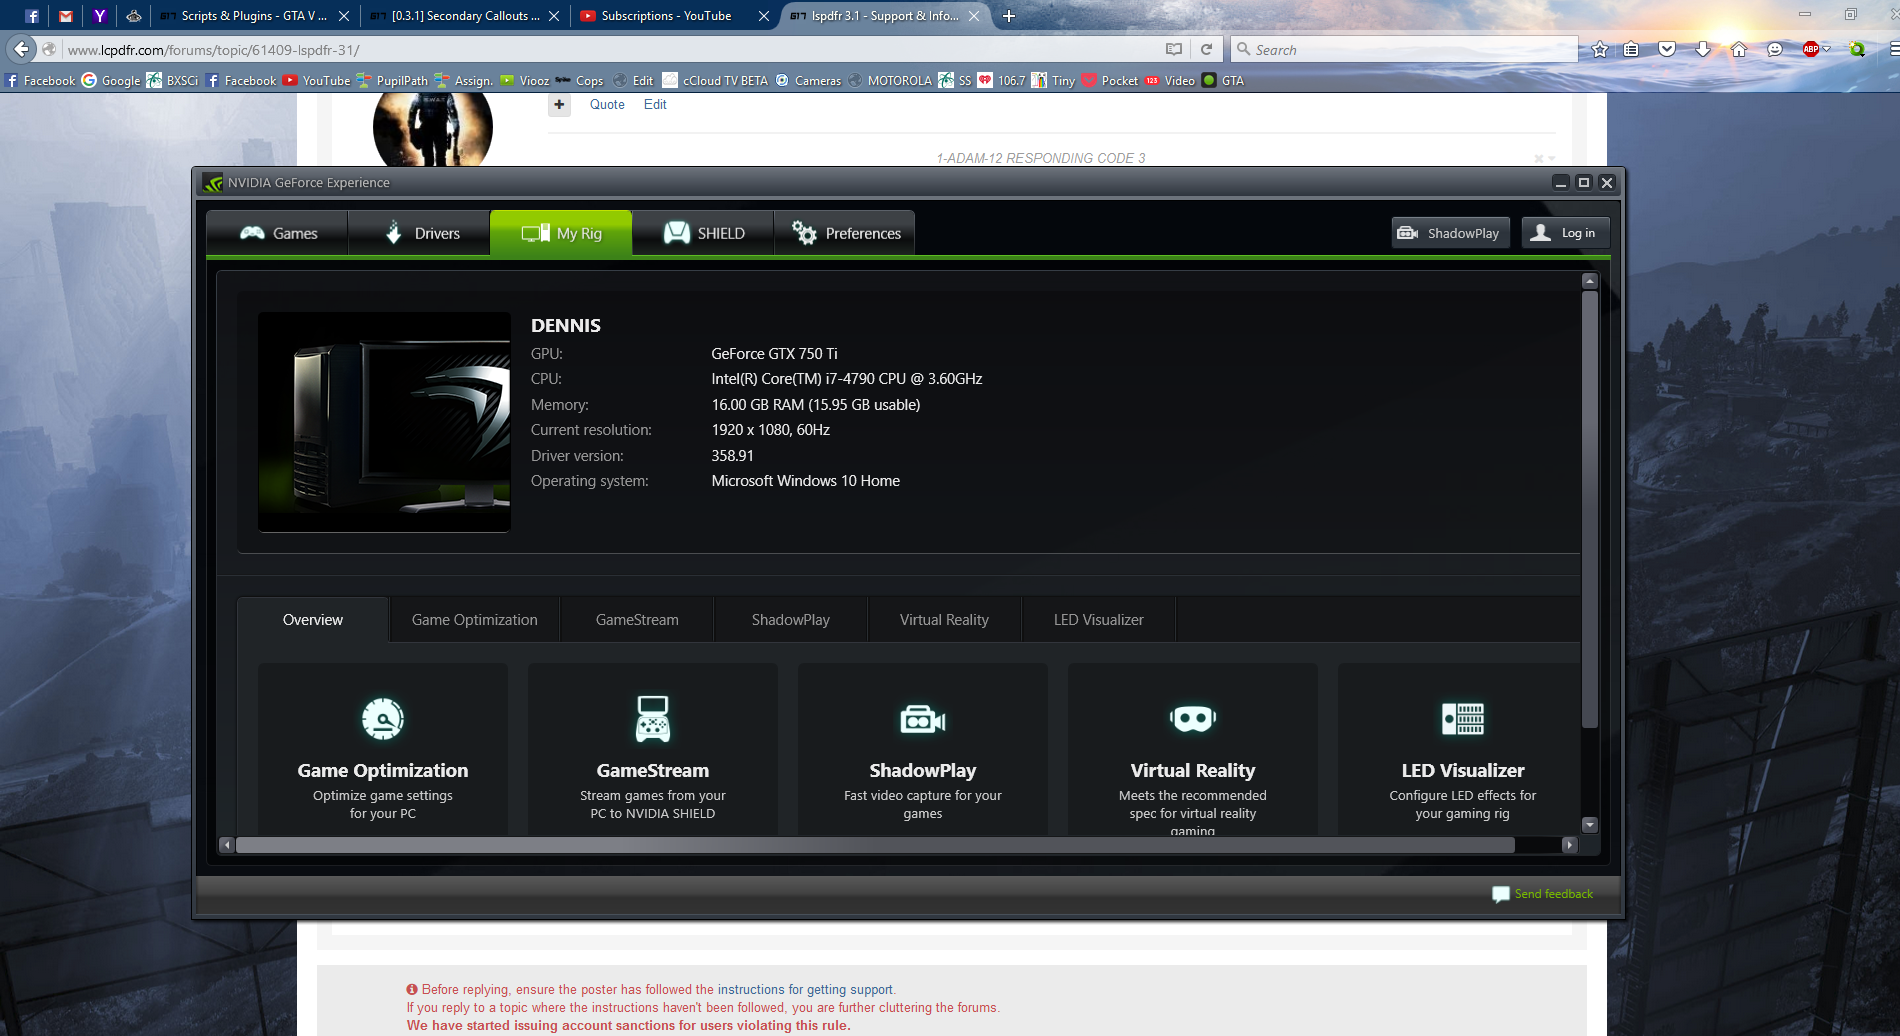The width and height of the screenshot is (1900, 1036).
Task: Open the SHIELD tab
Action: 703,233
